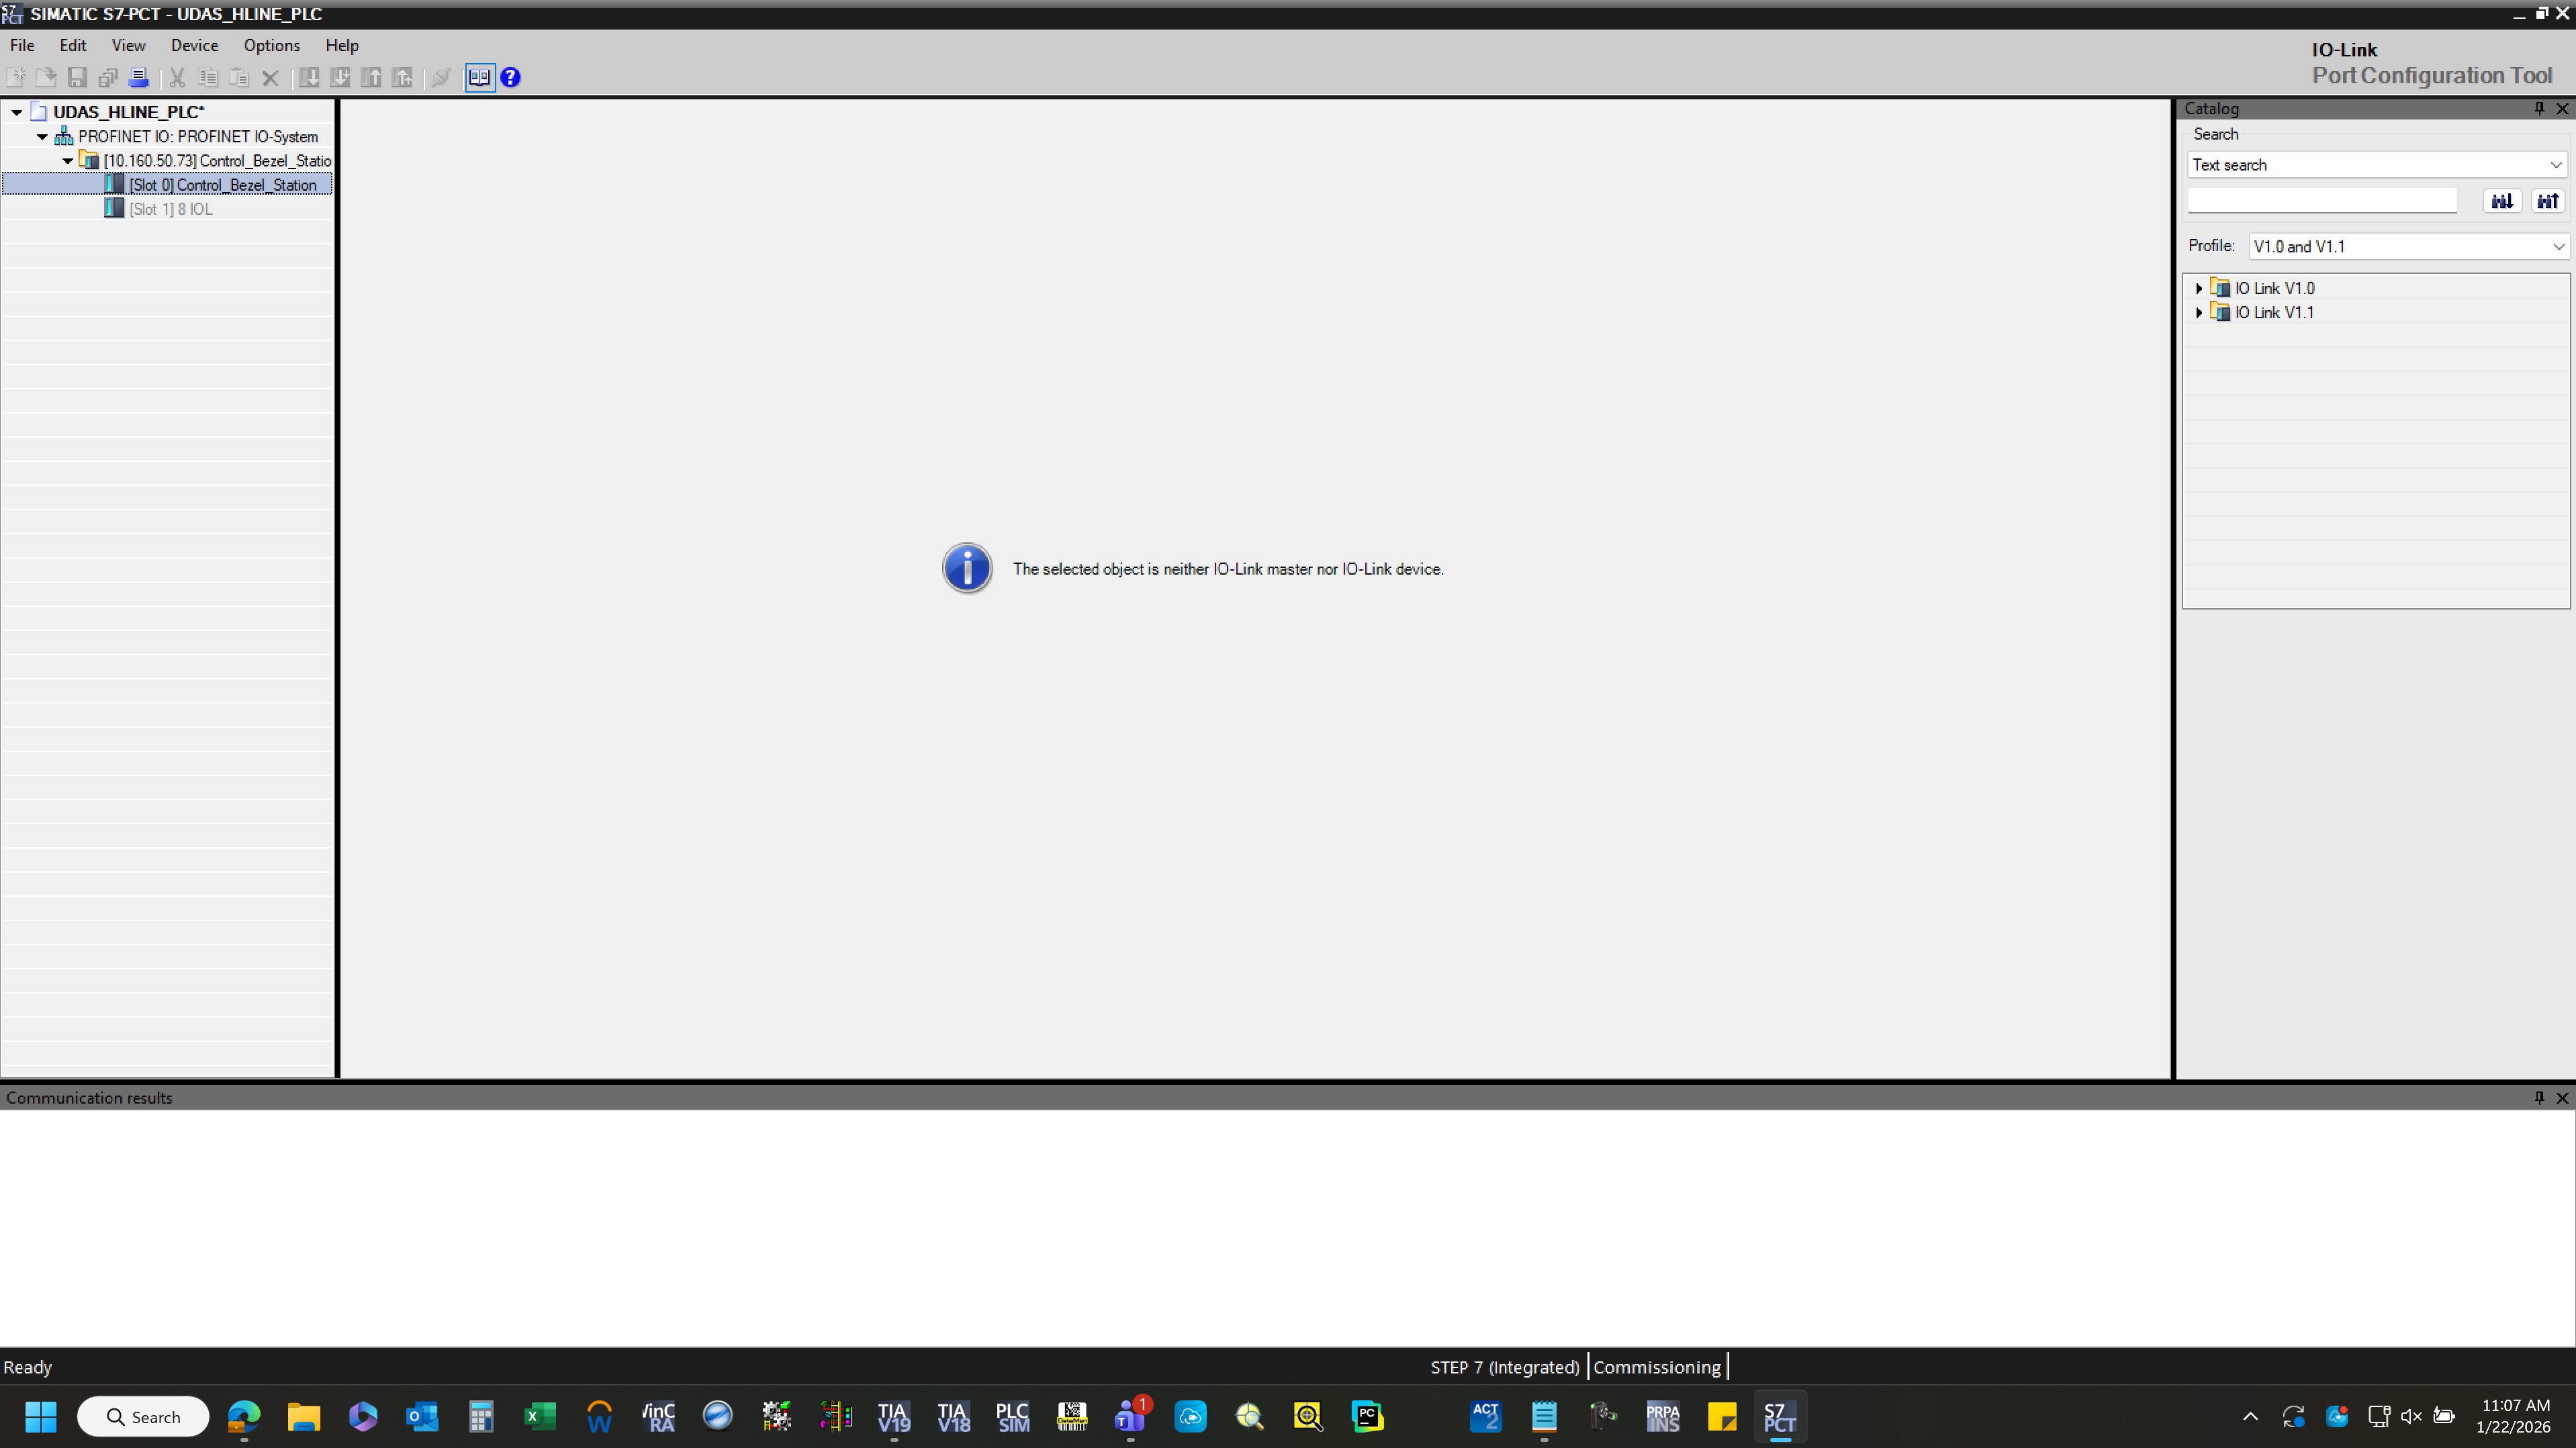Click the Save floppy disk icon
Image resolution: width=2576 pixels, height=1448 pixels.
(x=77, y=77)
